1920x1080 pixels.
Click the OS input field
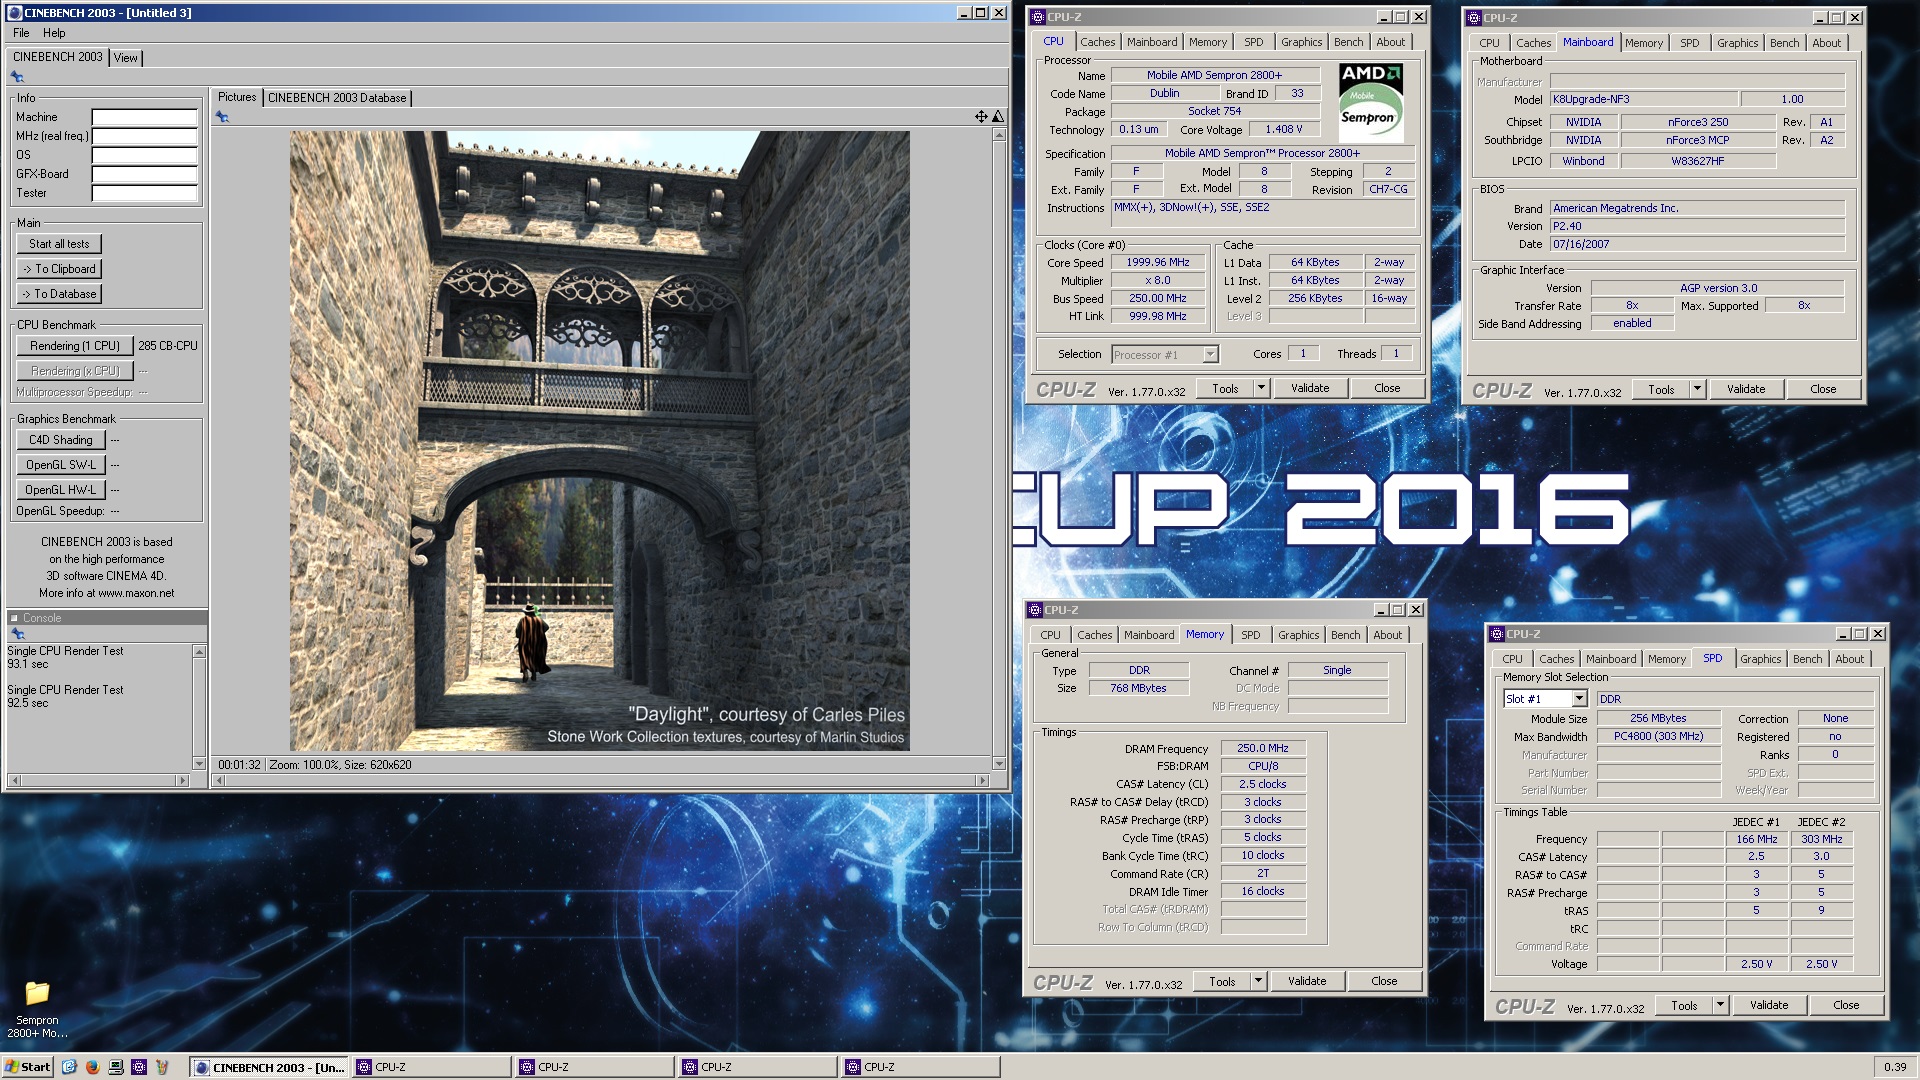145,155
